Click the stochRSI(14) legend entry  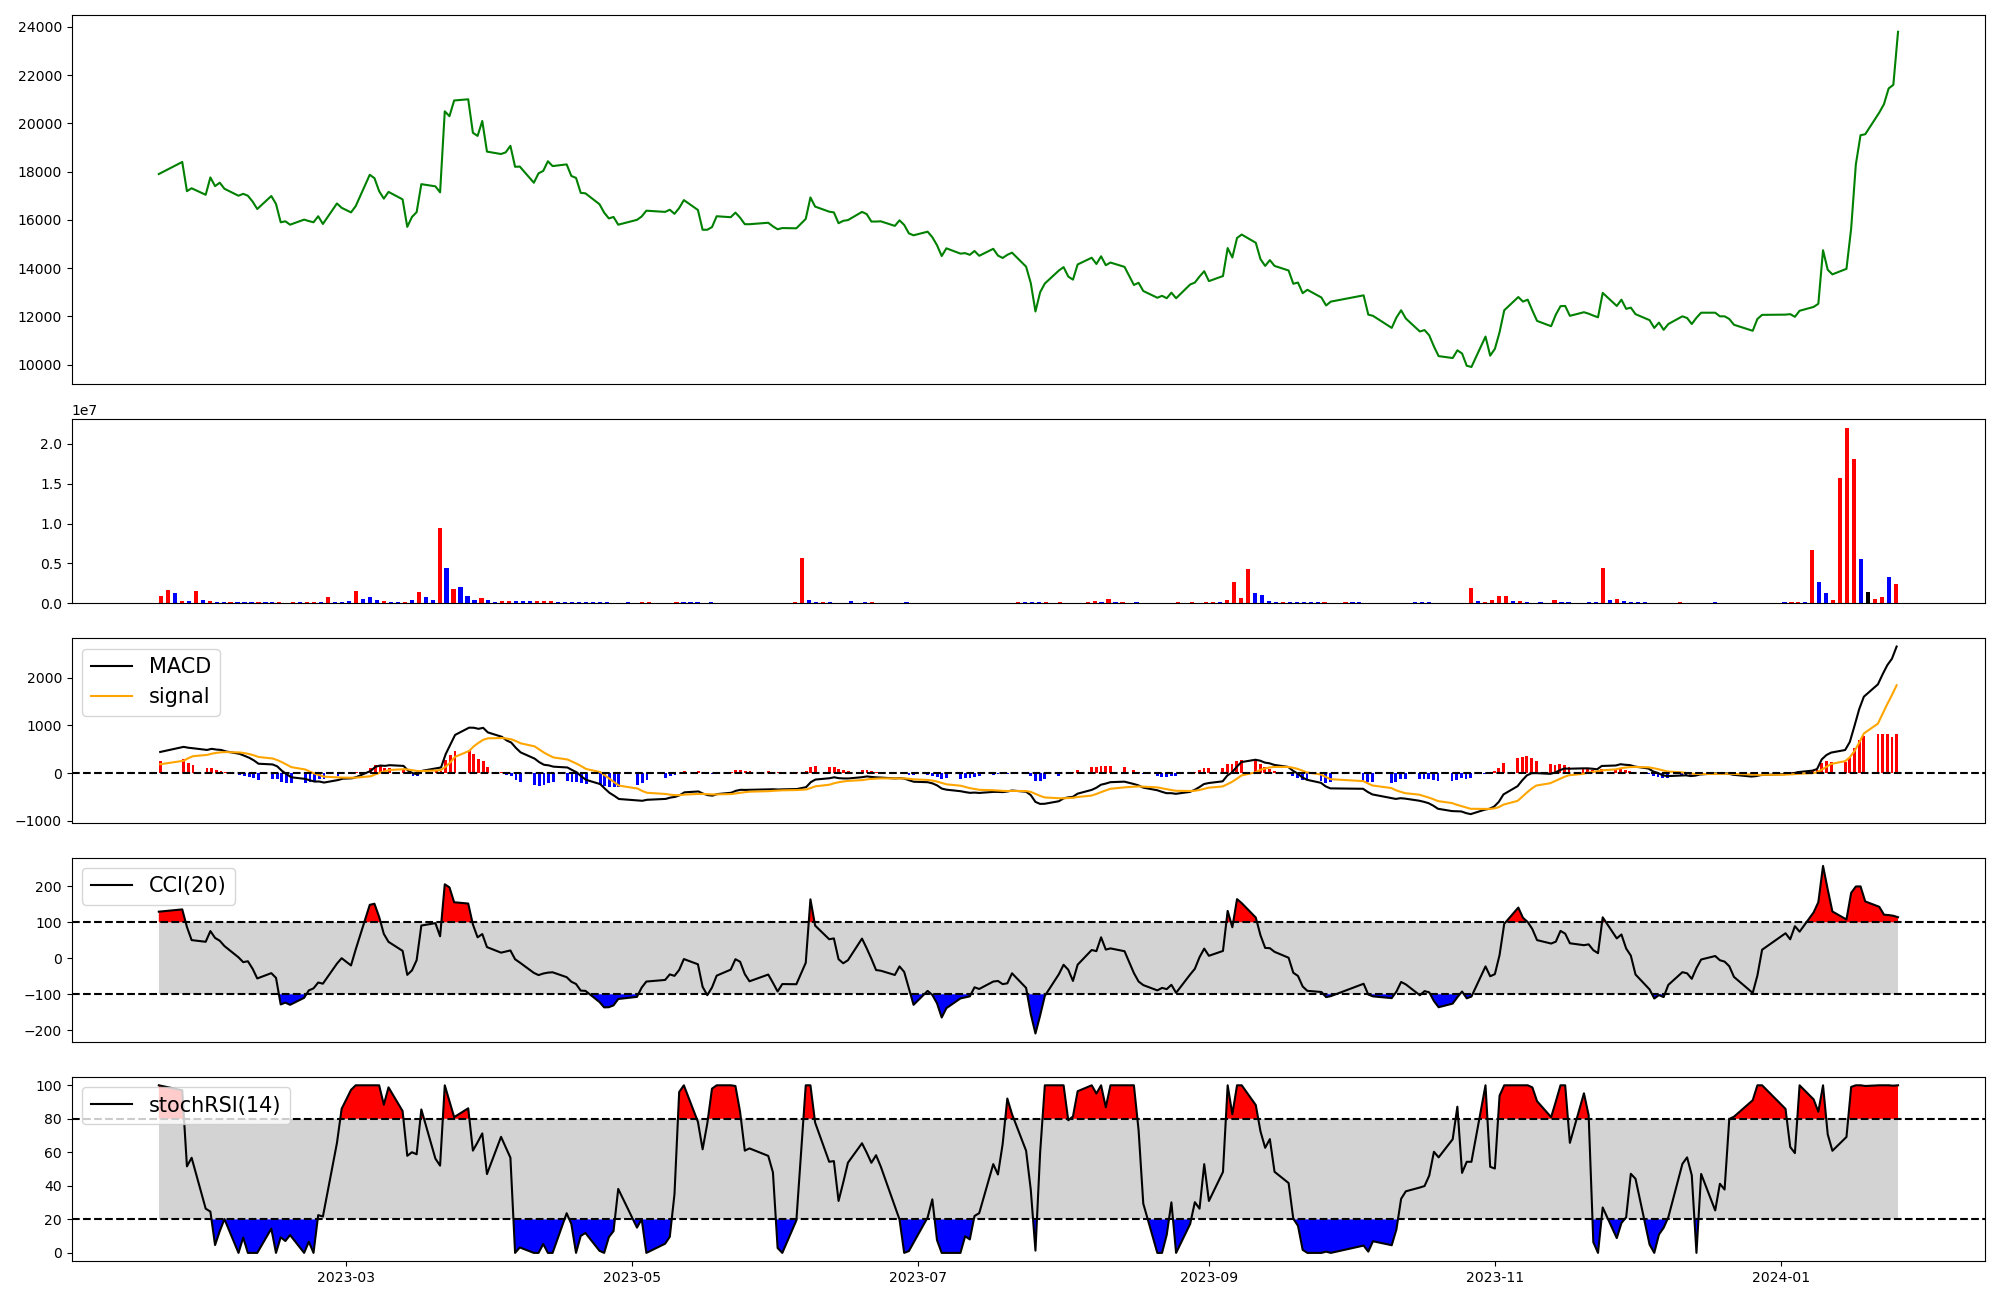pyautogui.click(x=214, y=1105)
